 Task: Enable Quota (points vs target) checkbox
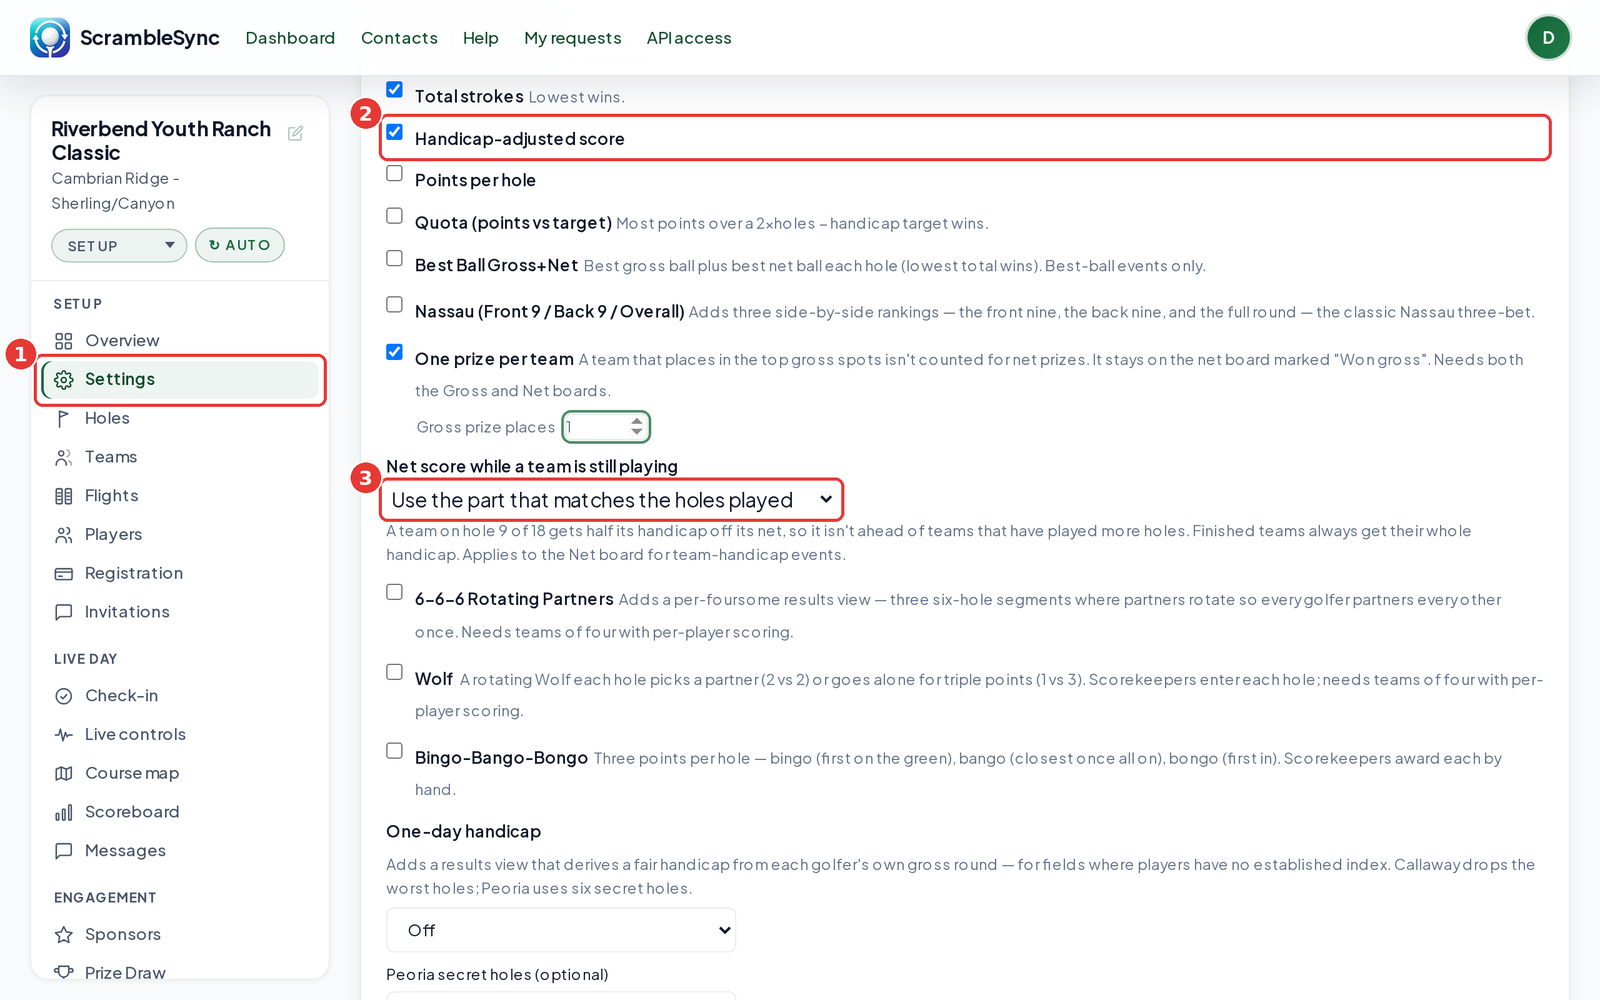point(395,216)
